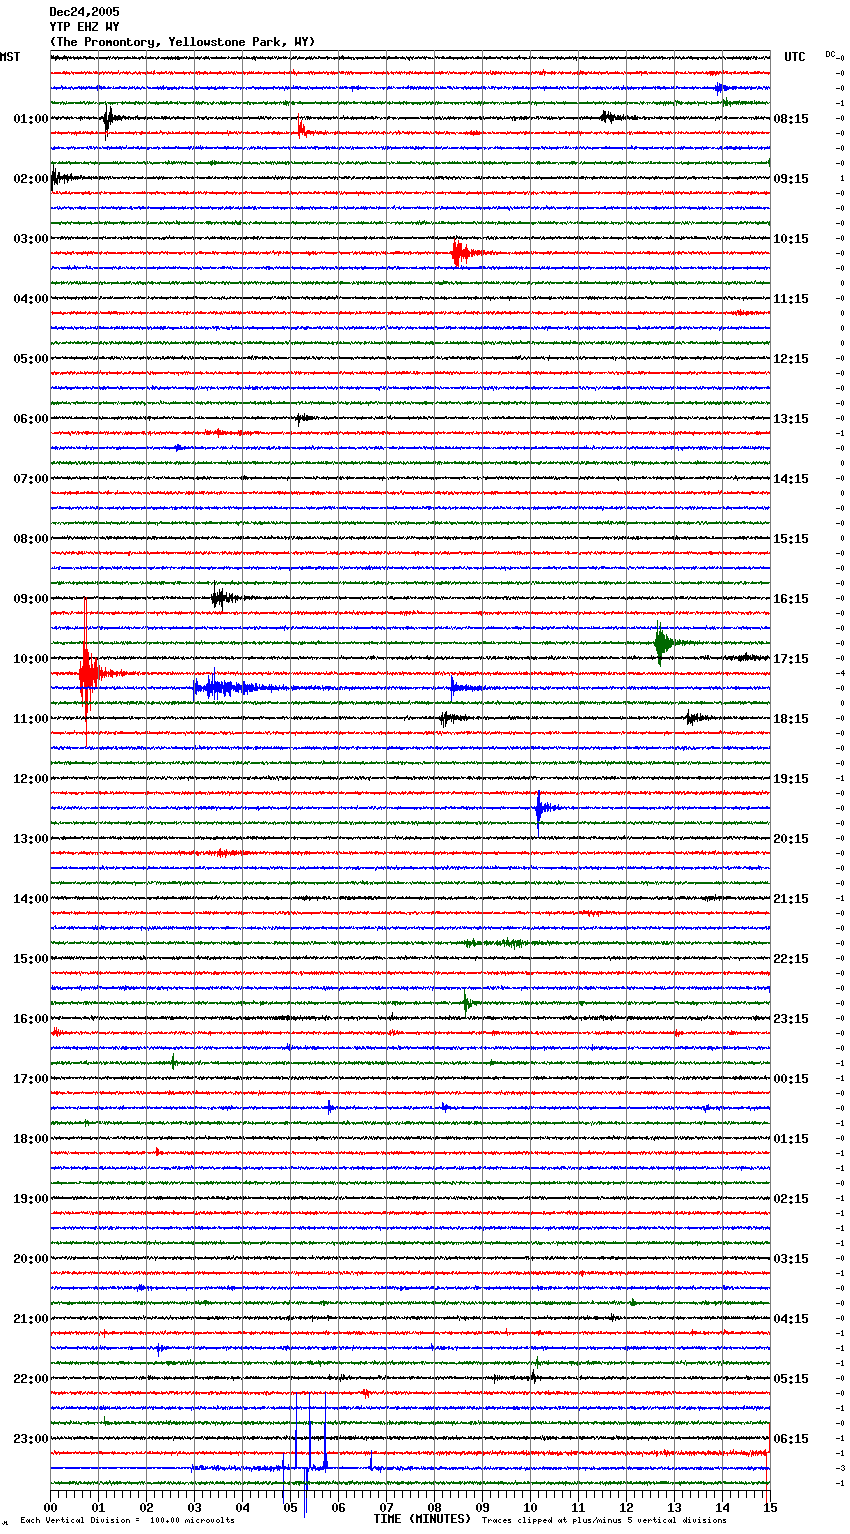Screen dimensions: 850x1534
Task: Click the "05:15" UTC time label
Action: click(x=791, y=1379)
